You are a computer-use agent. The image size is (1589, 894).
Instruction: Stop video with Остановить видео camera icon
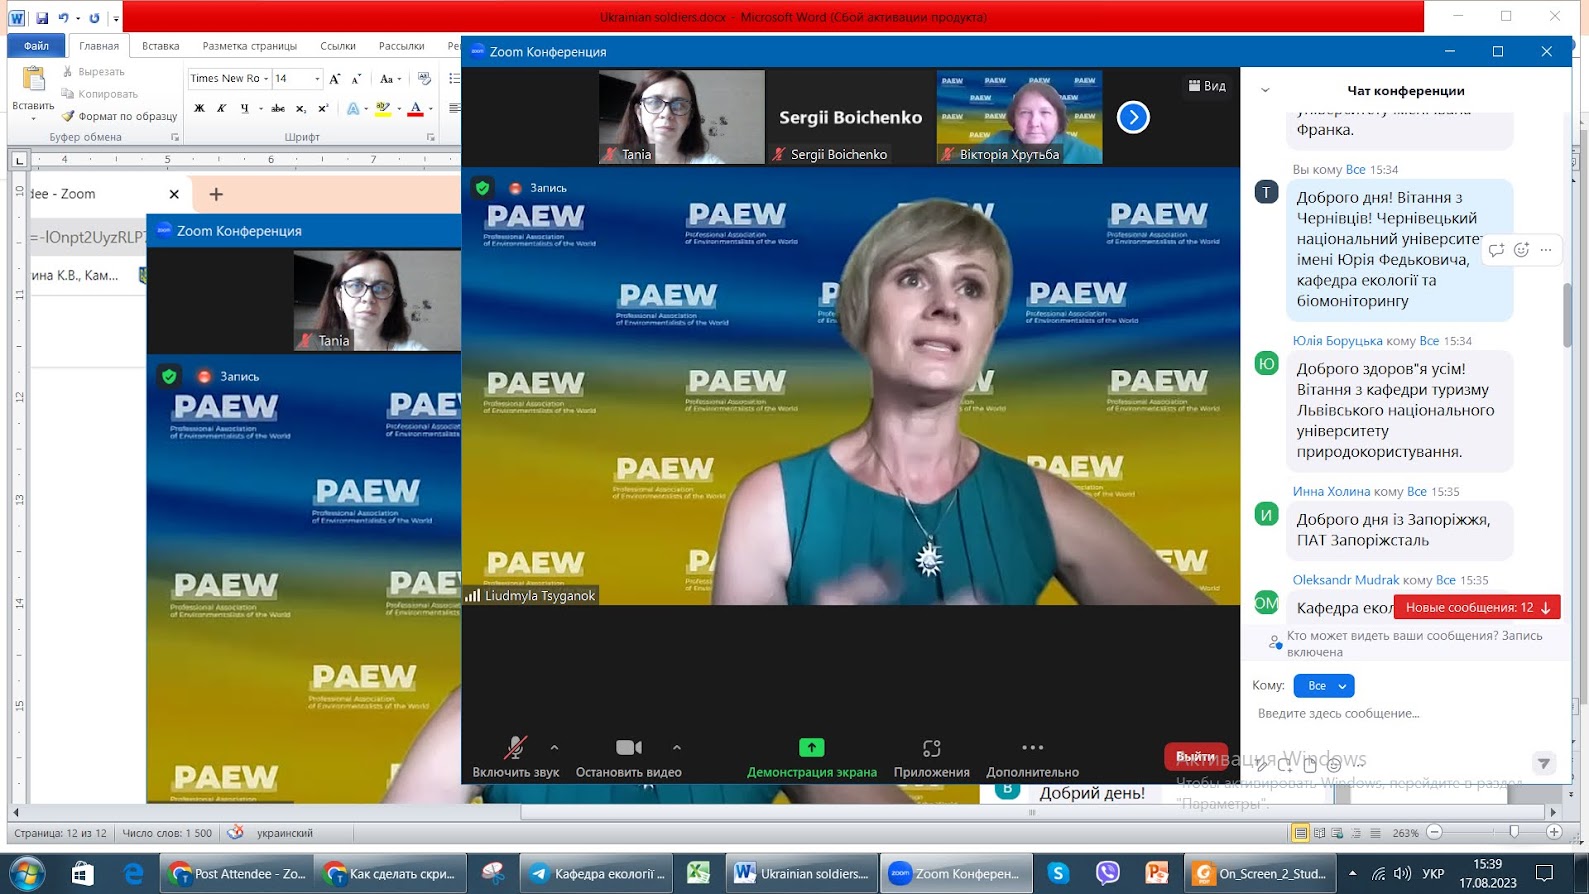629,747
